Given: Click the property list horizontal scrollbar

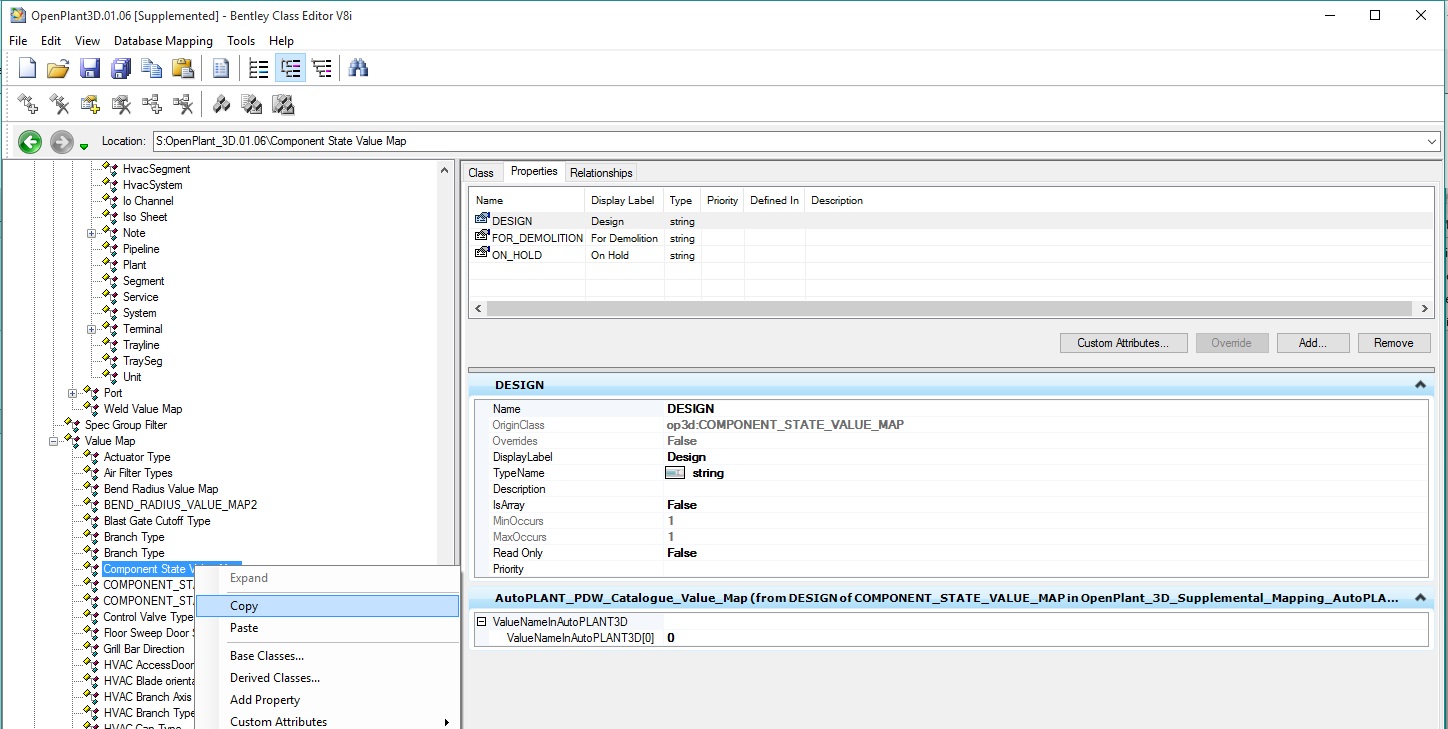Looking at the screenshot, I should point(951,309).
